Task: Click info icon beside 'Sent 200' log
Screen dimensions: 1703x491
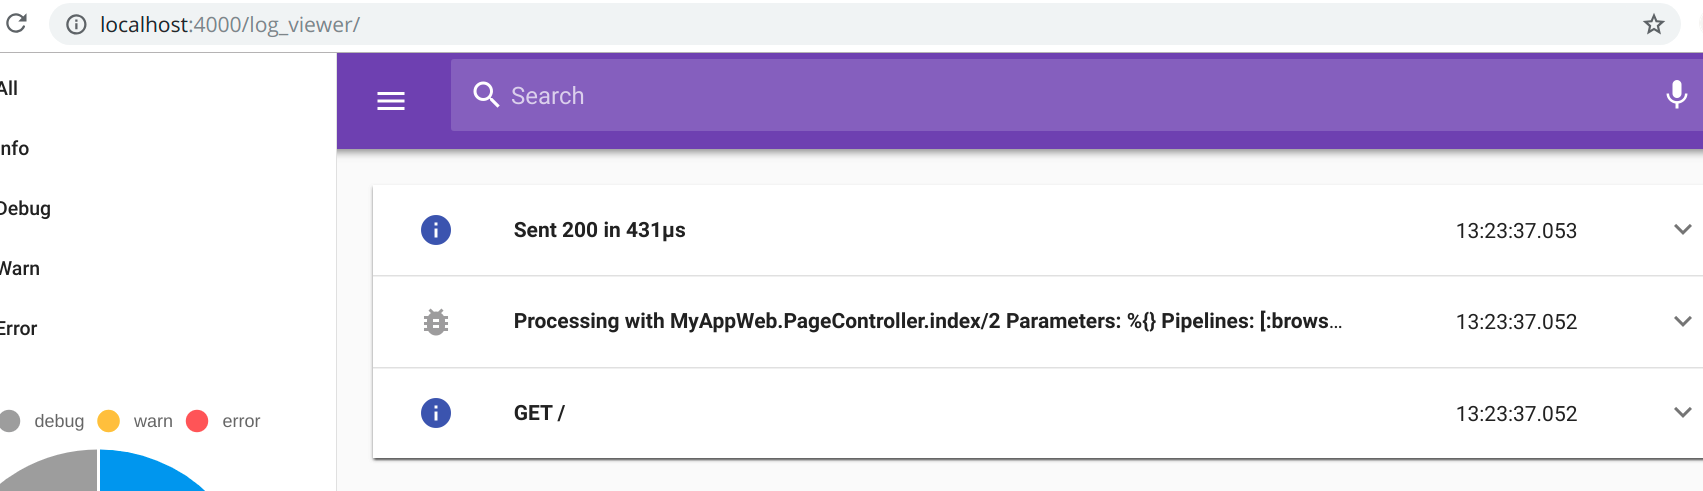Action: tap(436, 230)
